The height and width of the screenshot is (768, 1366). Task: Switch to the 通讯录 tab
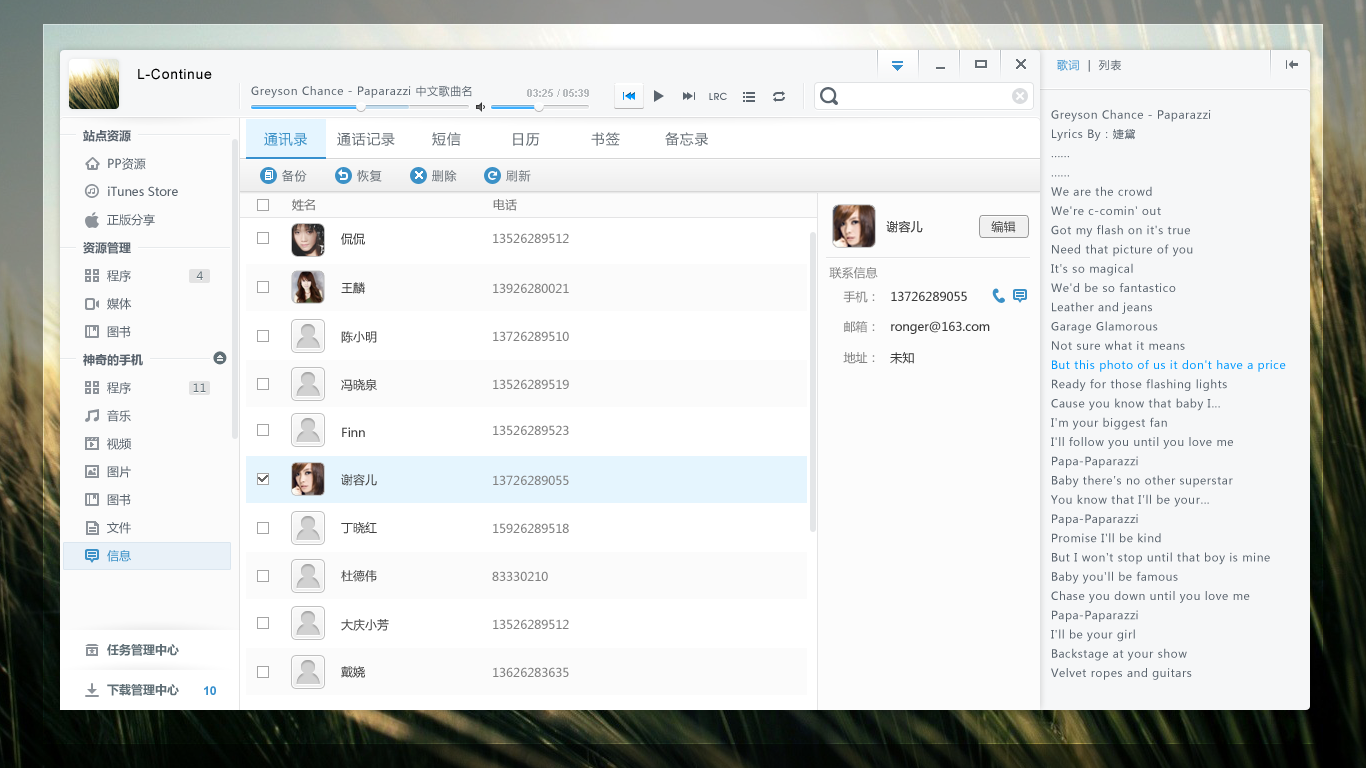pyautogui.click(x=285, y=139)
